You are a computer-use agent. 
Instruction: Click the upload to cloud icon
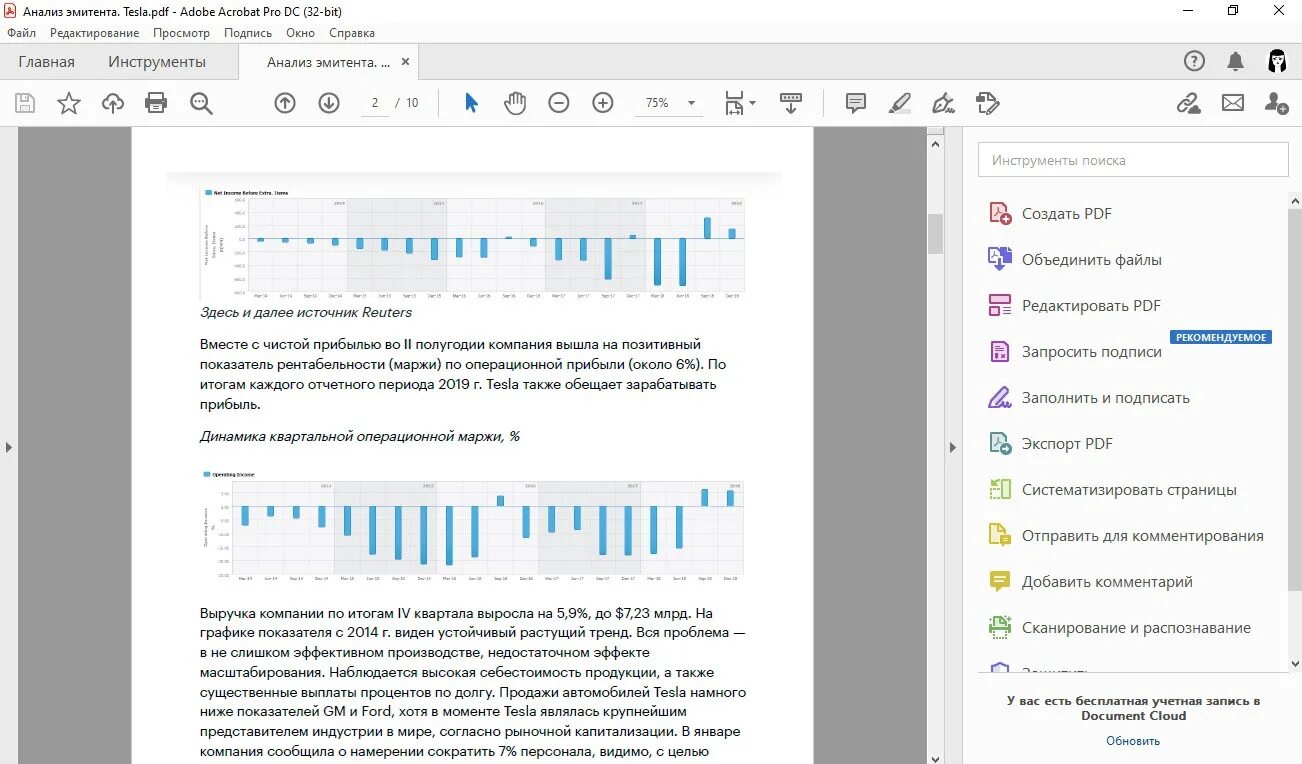point(113,103)
